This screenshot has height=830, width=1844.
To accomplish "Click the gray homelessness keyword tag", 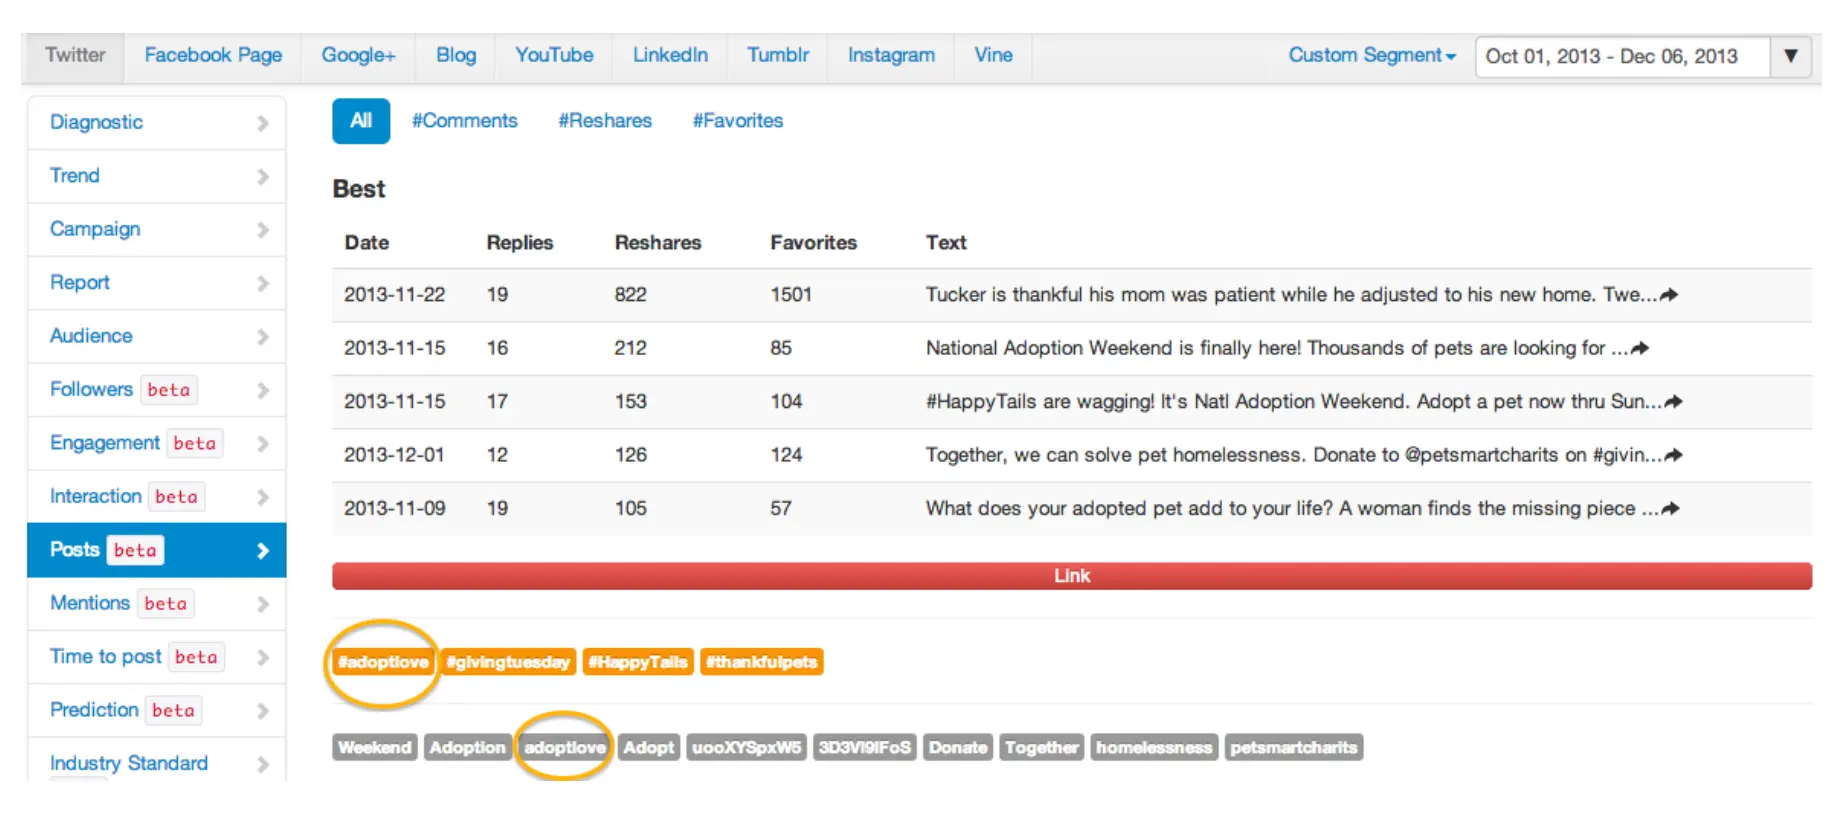I will click(1153, 748).
